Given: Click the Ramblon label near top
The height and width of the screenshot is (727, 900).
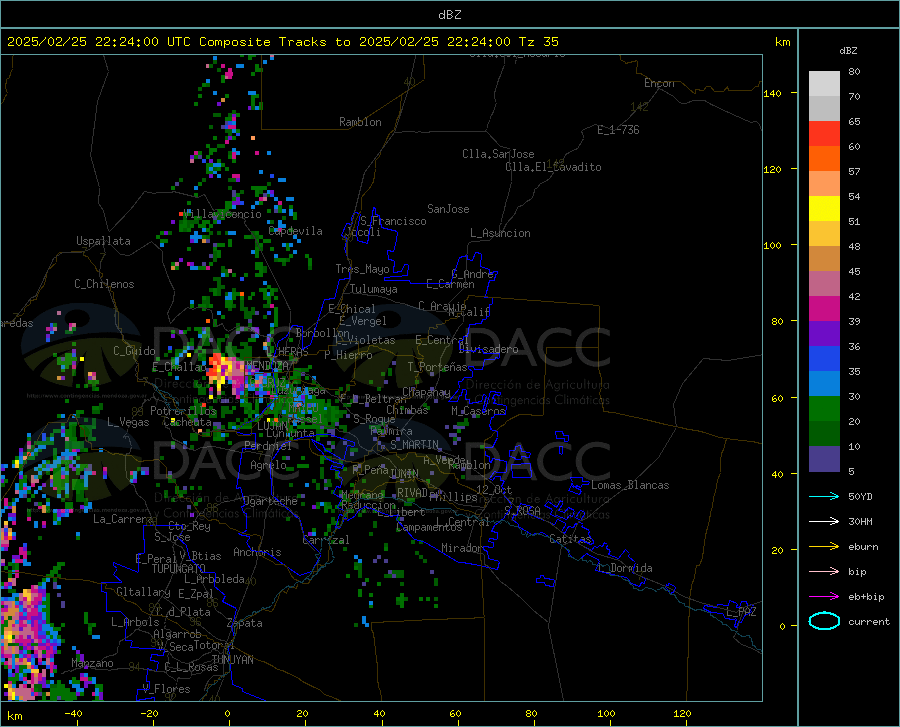Looking at the screenshot, I should (360, 122).
